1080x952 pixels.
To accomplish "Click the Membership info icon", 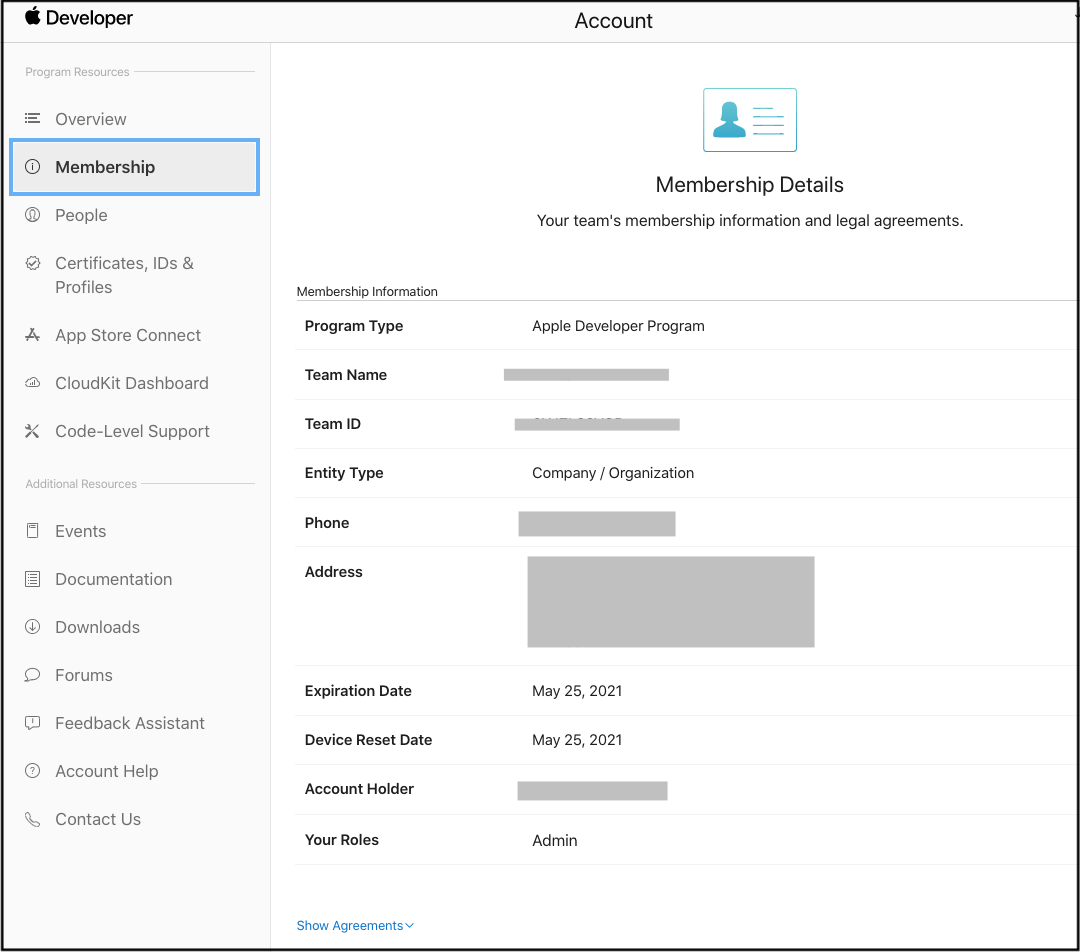I will click(x=33, y=167).
